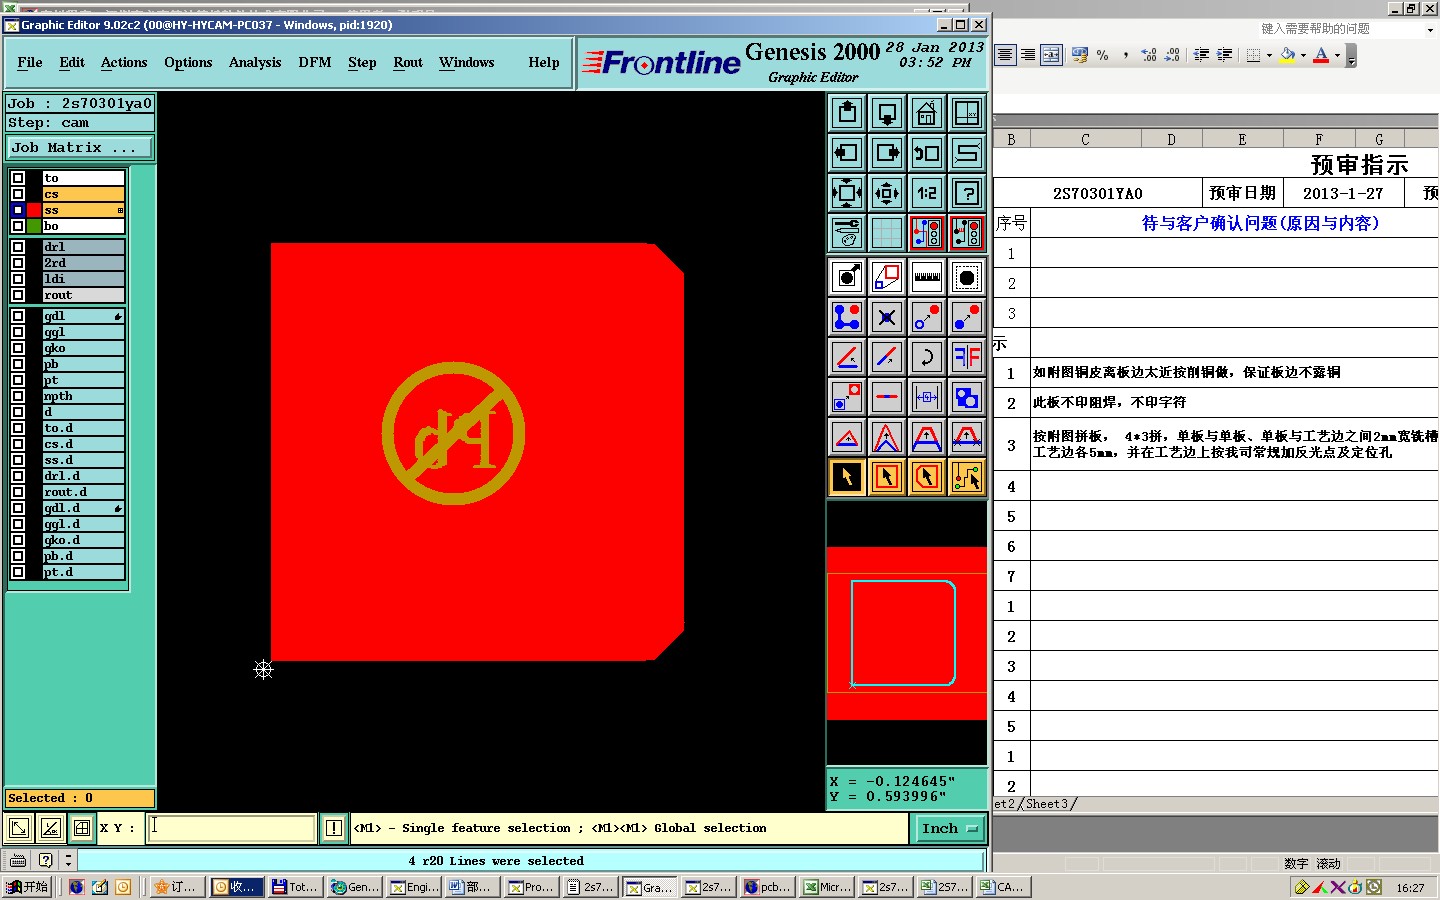Select the net path select tool
Screen dimensions: 1440x900
point(967,477)
